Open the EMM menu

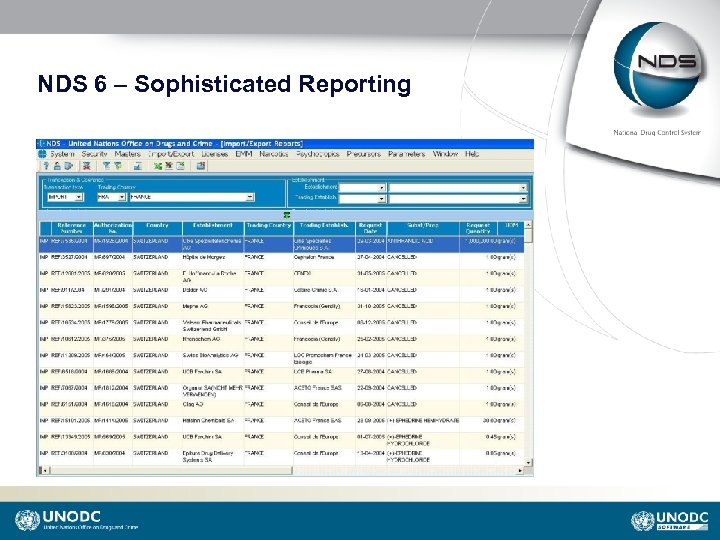pos(243,154)
